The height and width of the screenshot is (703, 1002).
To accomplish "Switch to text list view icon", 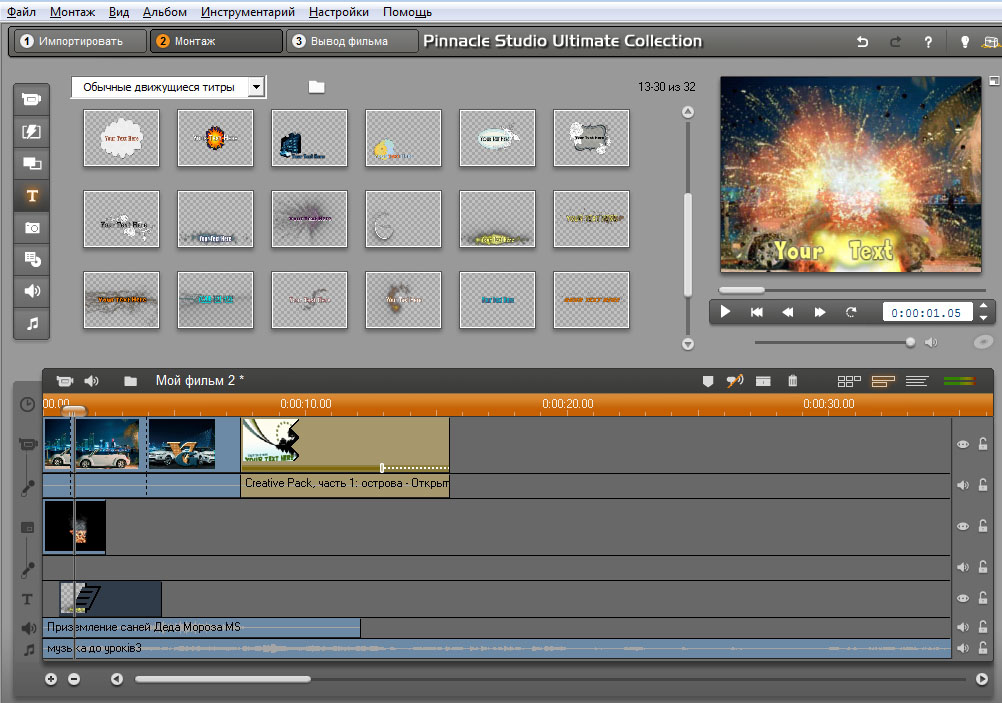I will (x=916, y=381).
